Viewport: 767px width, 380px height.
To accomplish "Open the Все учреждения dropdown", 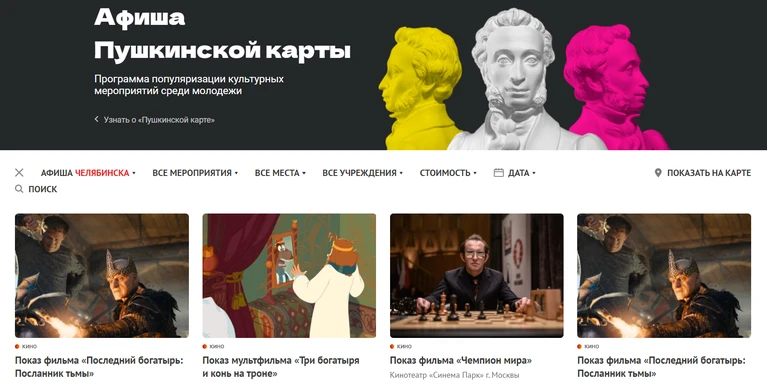I will pyautogui.click(x=362, y=173).
